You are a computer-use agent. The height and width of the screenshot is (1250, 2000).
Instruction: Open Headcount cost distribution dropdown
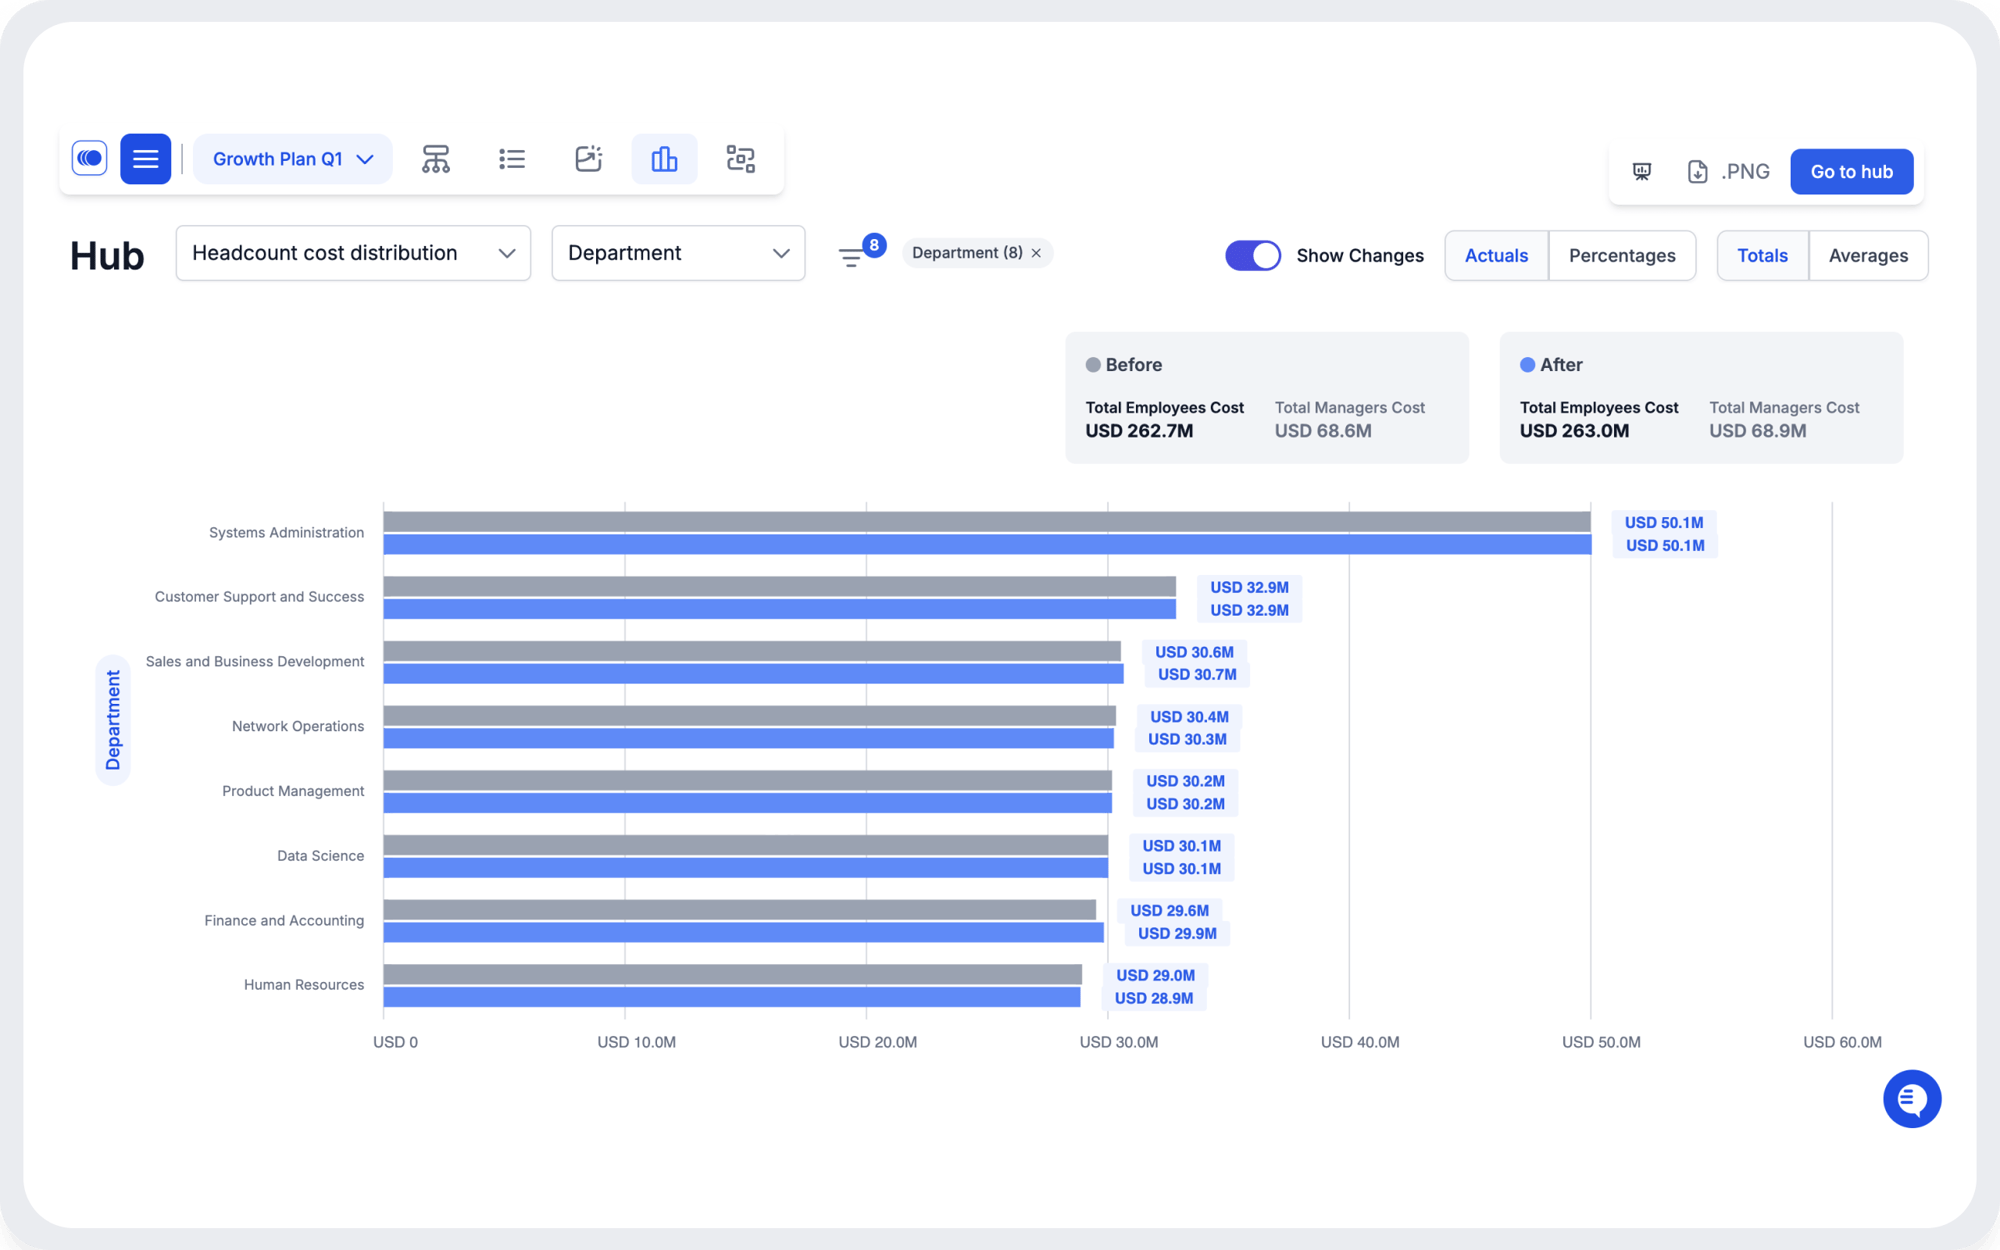pos(353,253)
